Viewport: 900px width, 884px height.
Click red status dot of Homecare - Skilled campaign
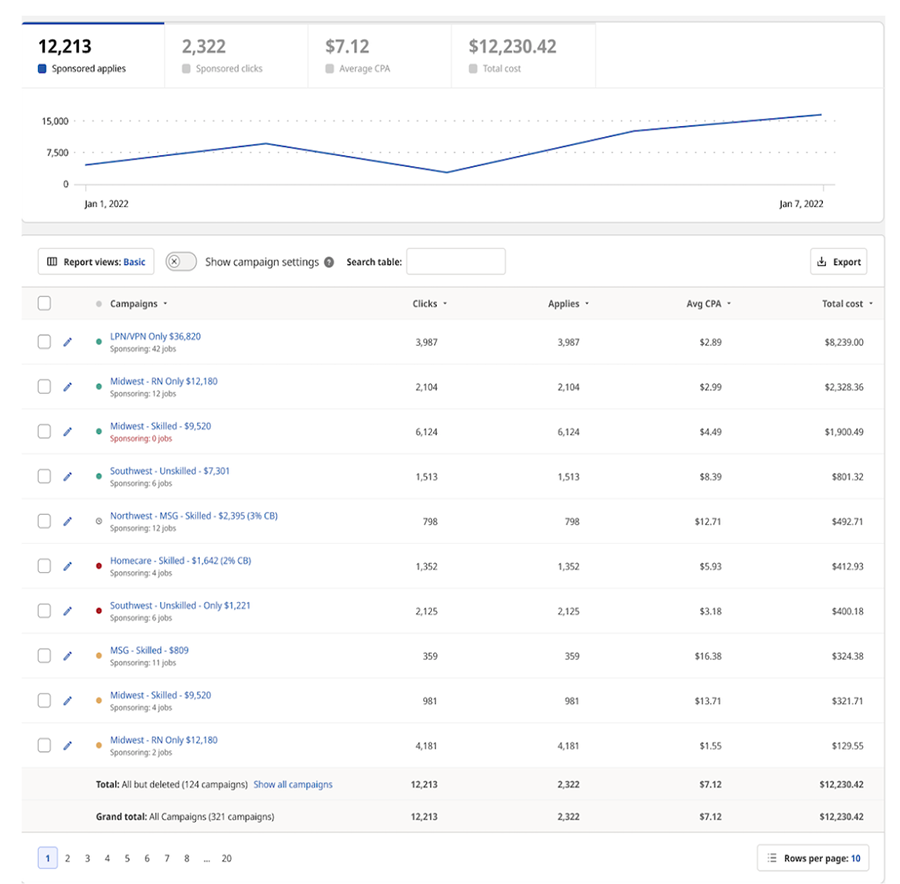(x=99, y=566)
